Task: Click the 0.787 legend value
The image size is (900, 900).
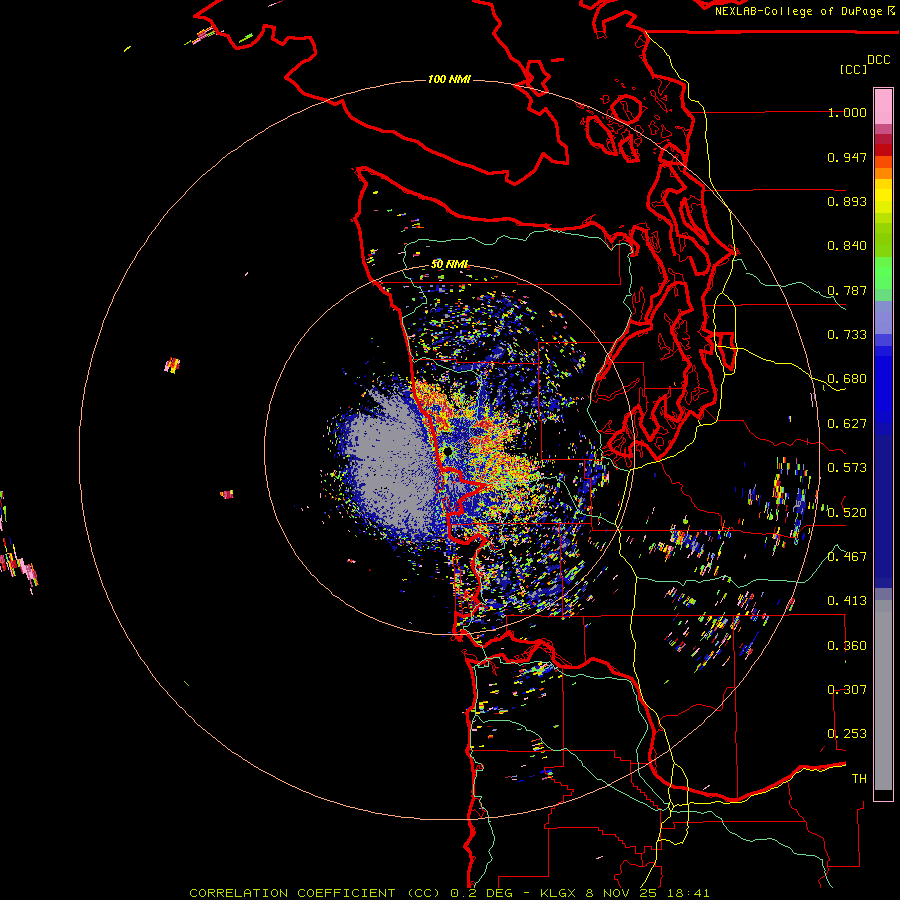Action: (847, 290)
